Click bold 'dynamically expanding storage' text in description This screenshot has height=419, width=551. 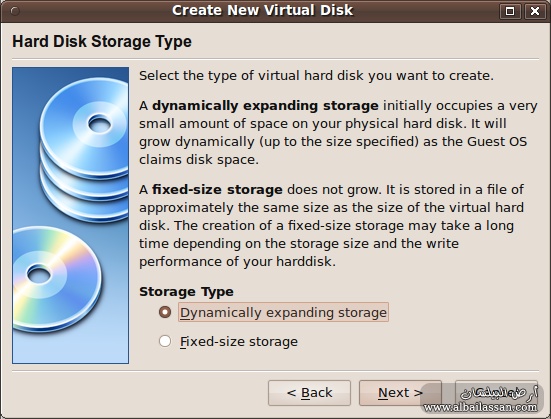[265, 106]
